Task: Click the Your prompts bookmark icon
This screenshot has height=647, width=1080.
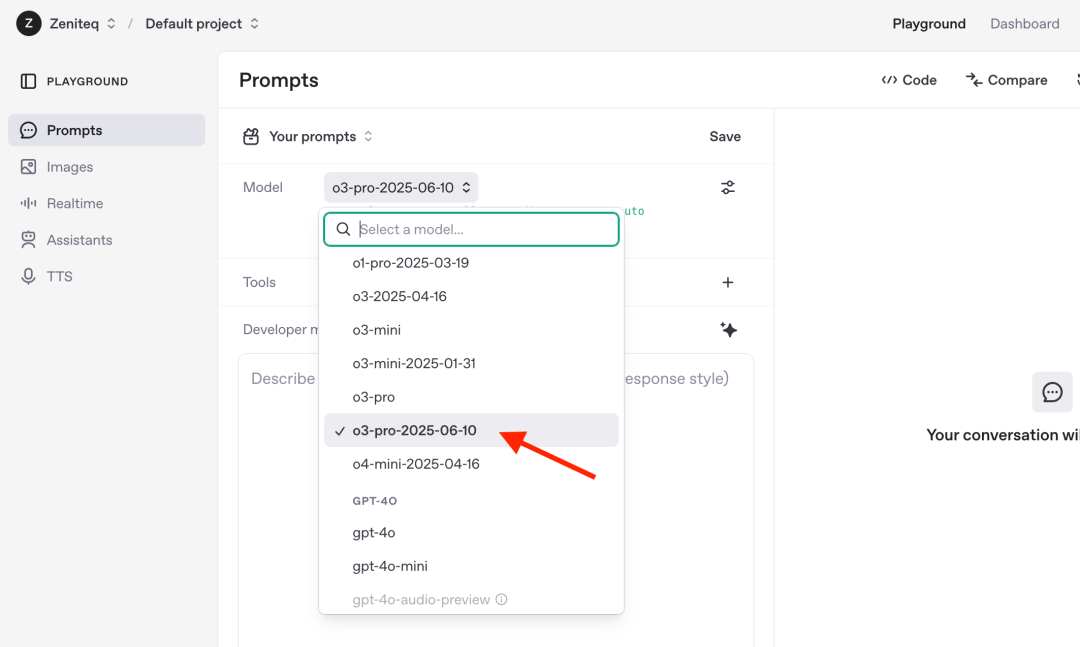Action: 251,136
